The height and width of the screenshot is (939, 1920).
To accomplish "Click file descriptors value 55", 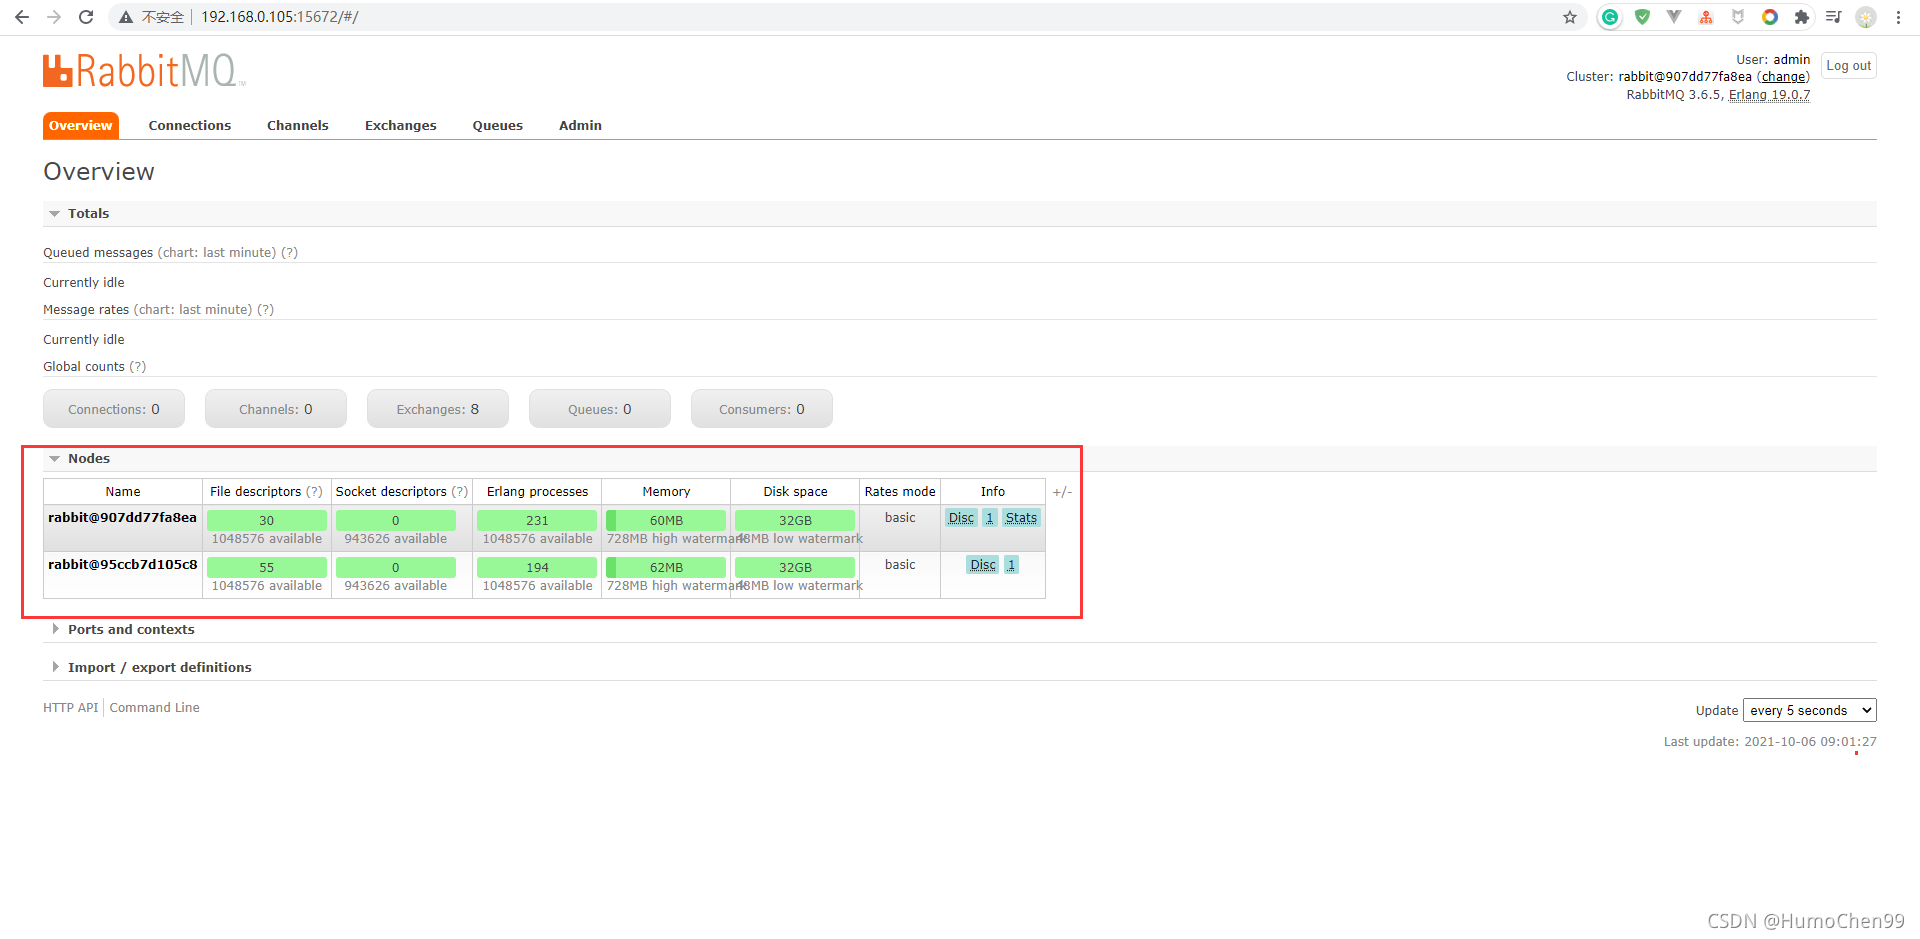I will coord(267,567).
